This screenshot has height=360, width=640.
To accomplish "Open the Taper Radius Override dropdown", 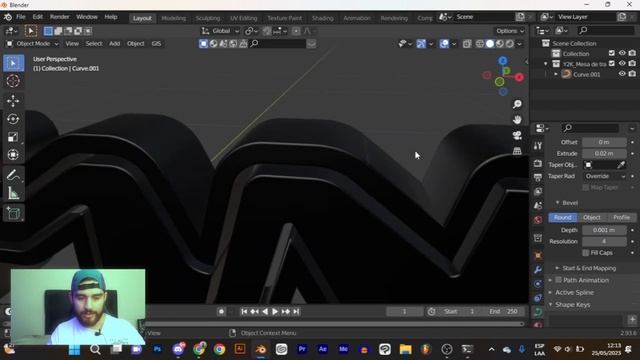I will 604,176.
